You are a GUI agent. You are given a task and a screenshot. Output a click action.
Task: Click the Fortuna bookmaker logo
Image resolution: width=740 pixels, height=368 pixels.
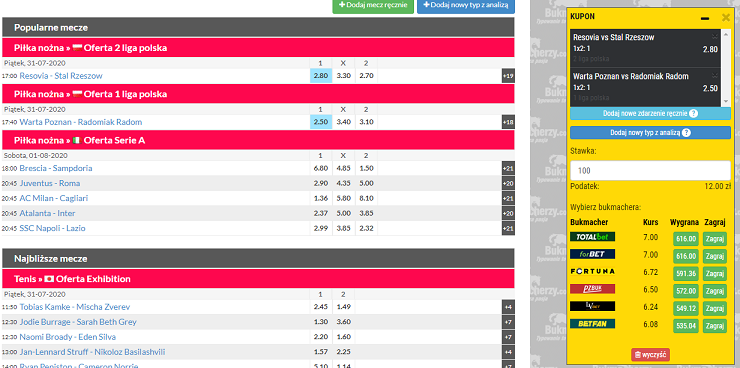(592, 272)
